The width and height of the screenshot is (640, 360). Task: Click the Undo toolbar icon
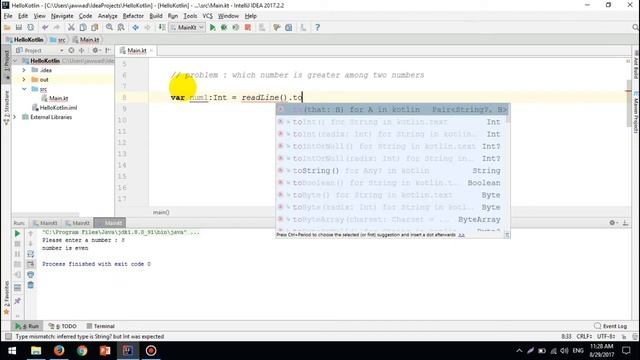coord(45,27)
